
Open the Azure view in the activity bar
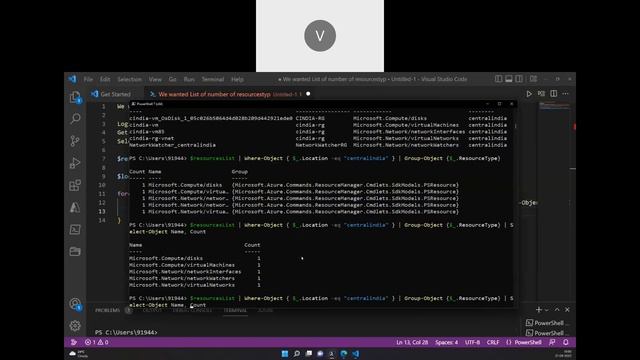(x=75, y=207)
